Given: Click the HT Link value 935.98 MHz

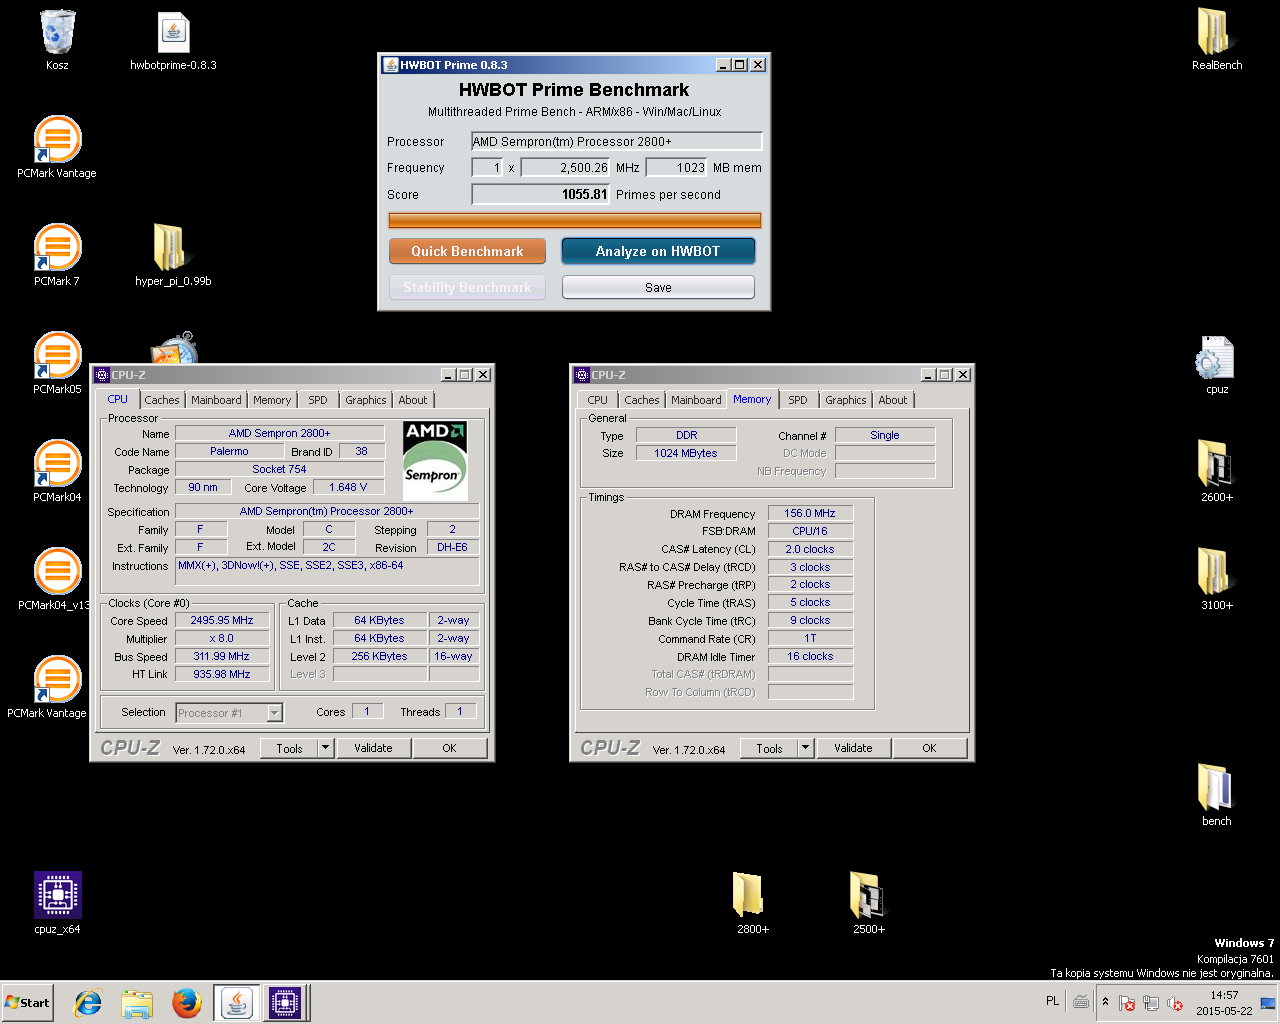Looking at the screenshot, I should 222,674.
